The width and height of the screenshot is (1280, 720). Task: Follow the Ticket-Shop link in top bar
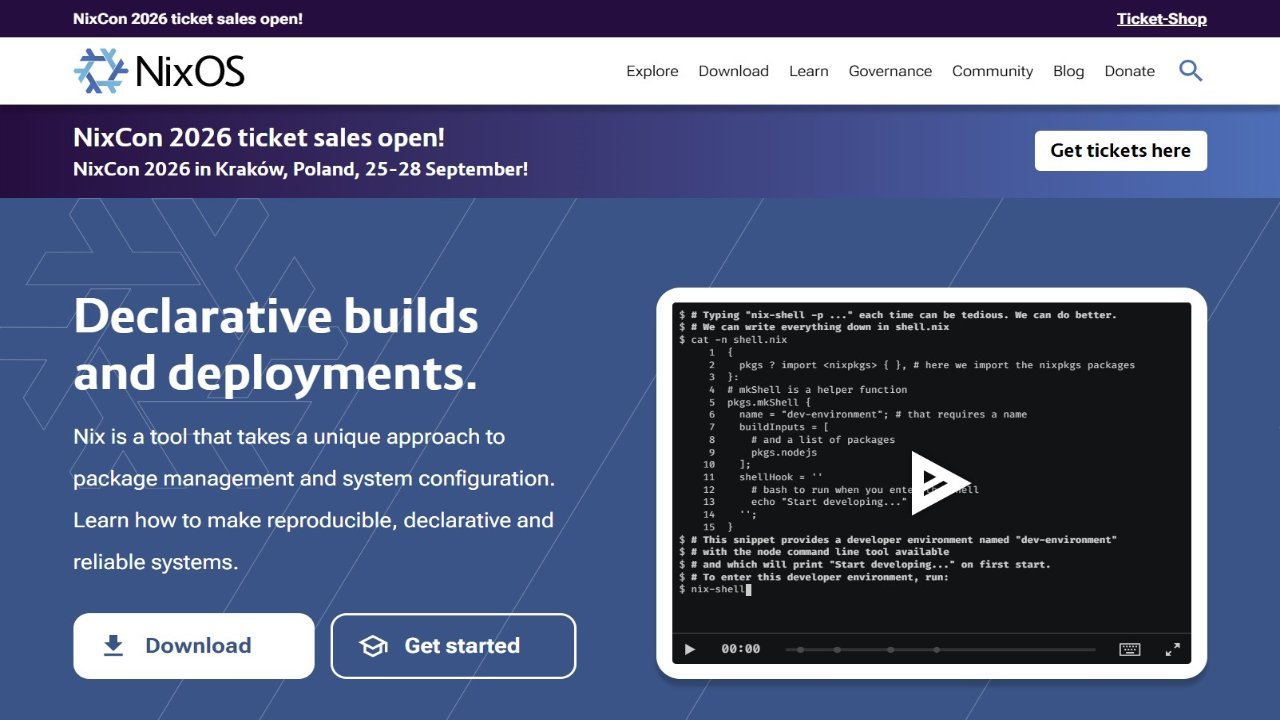click(1161, 18)
